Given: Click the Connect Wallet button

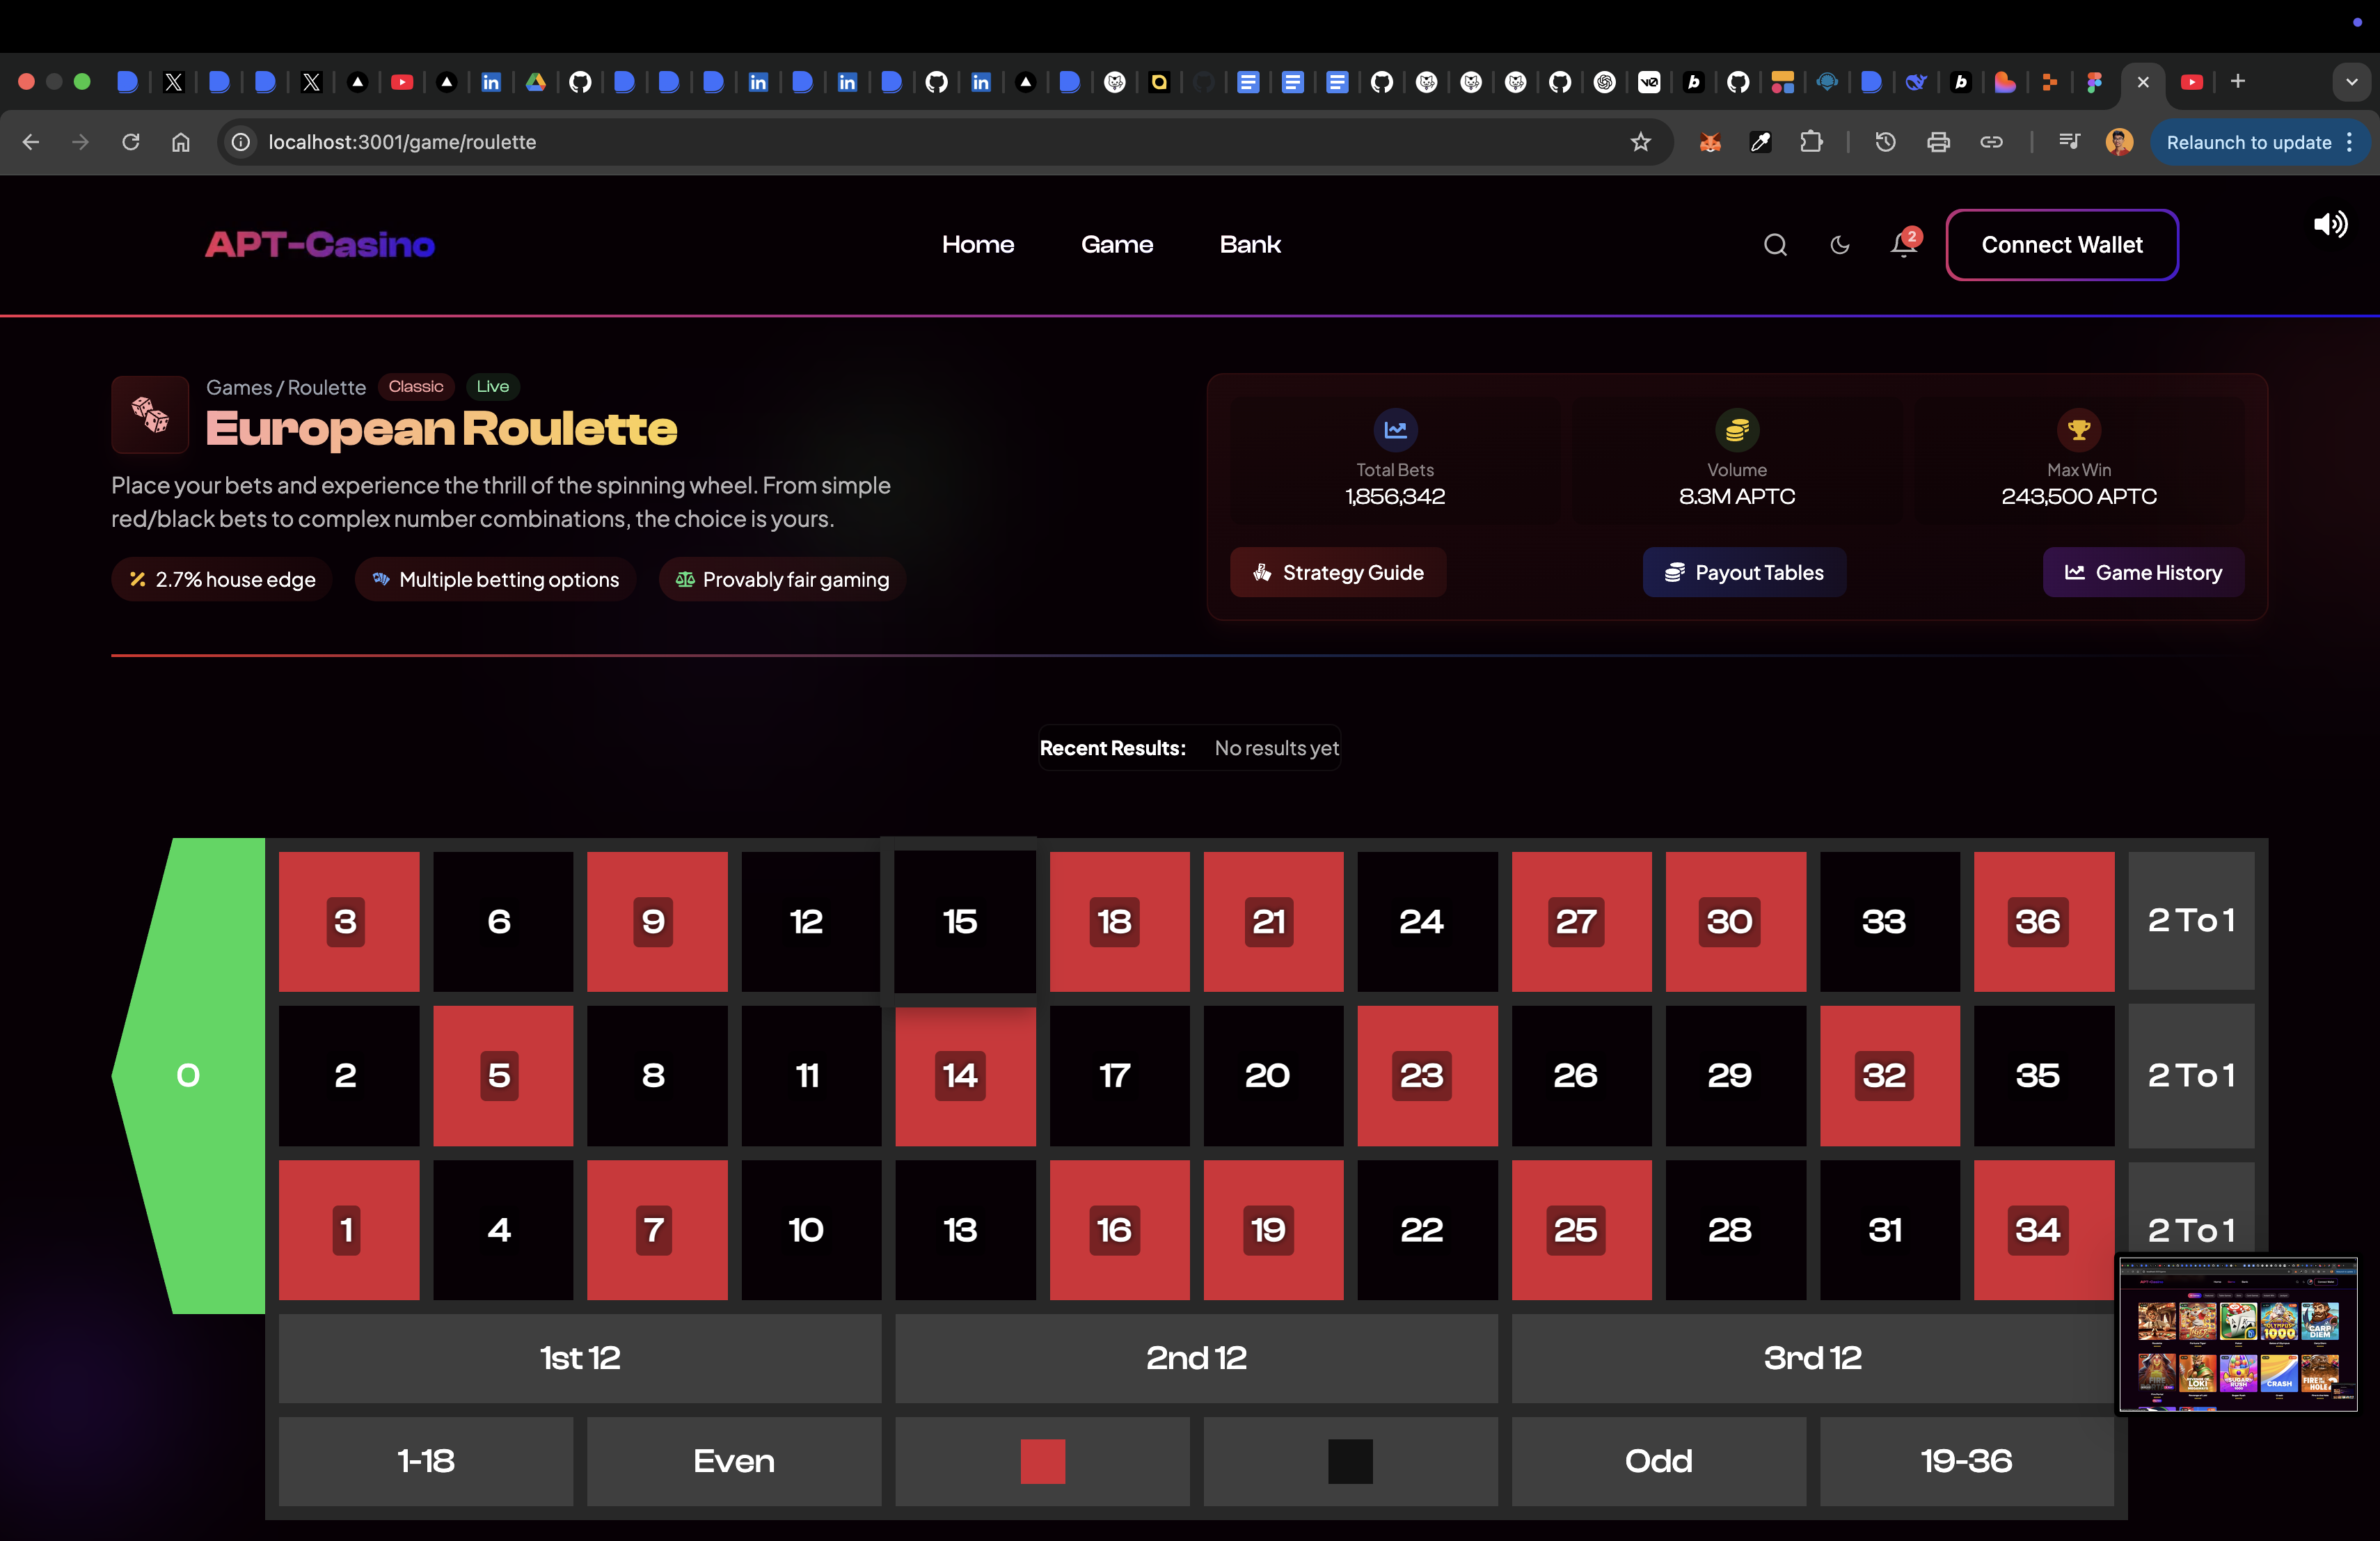Looking at the screenshot, I should tap(2061, 245).
